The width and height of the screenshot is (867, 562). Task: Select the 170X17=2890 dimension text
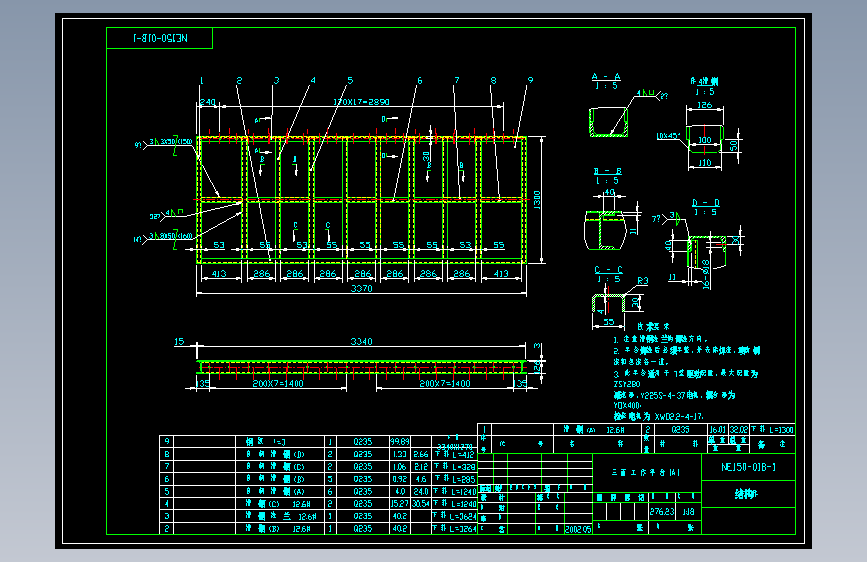coord(361,102)
